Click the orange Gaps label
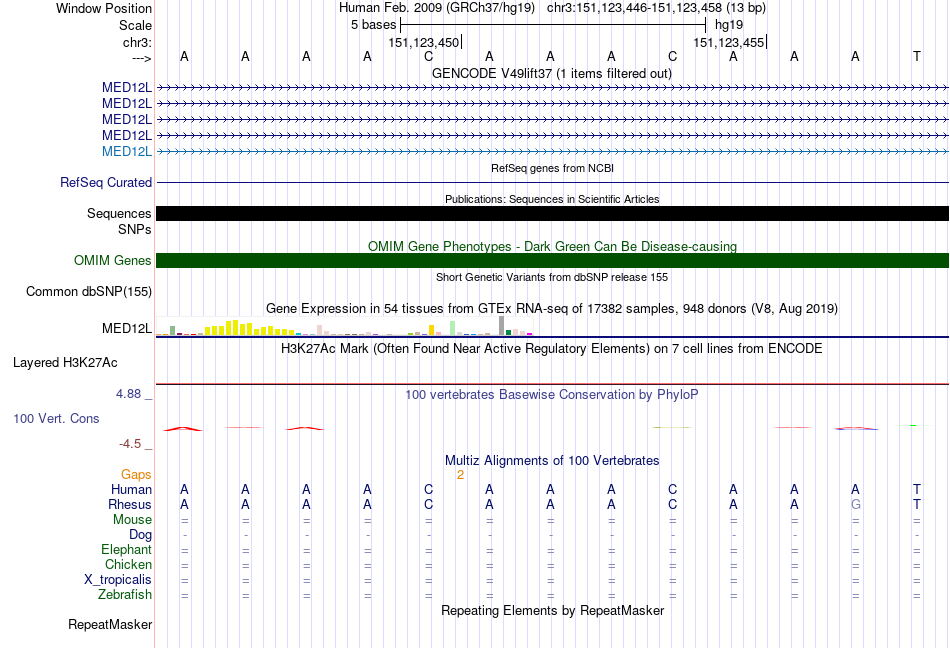This screenshot has width=950, height=648. coord(136,474)
